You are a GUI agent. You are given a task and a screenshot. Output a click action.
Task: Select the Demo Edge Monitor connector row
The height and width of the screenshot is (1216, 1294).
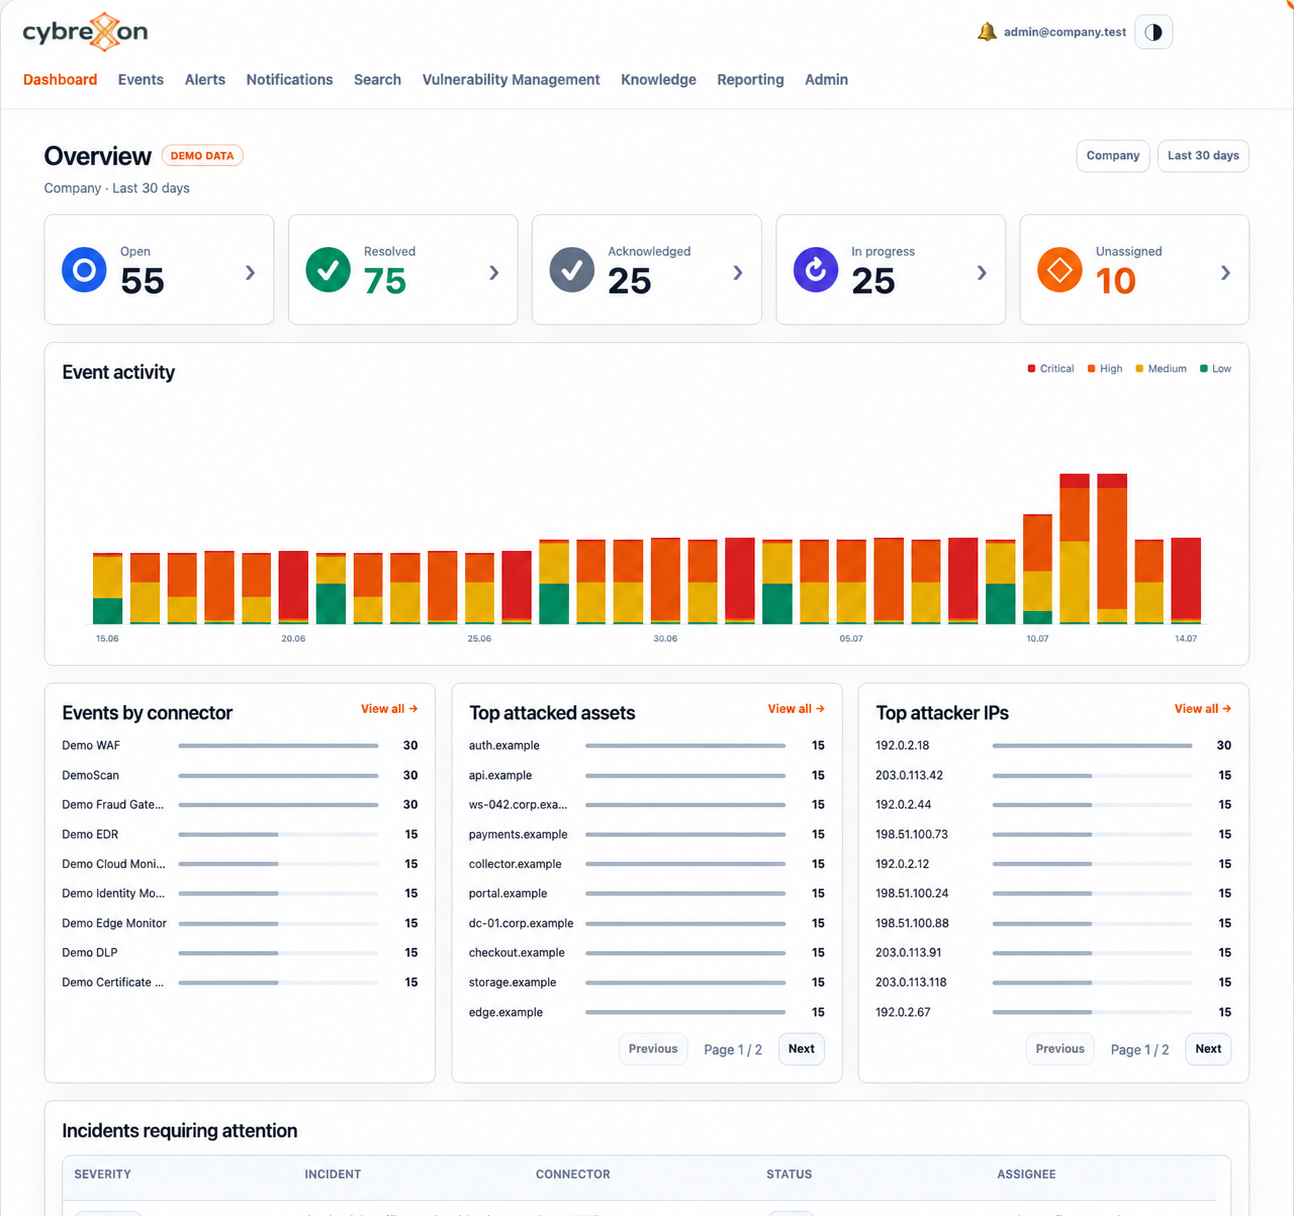[240, 923]
